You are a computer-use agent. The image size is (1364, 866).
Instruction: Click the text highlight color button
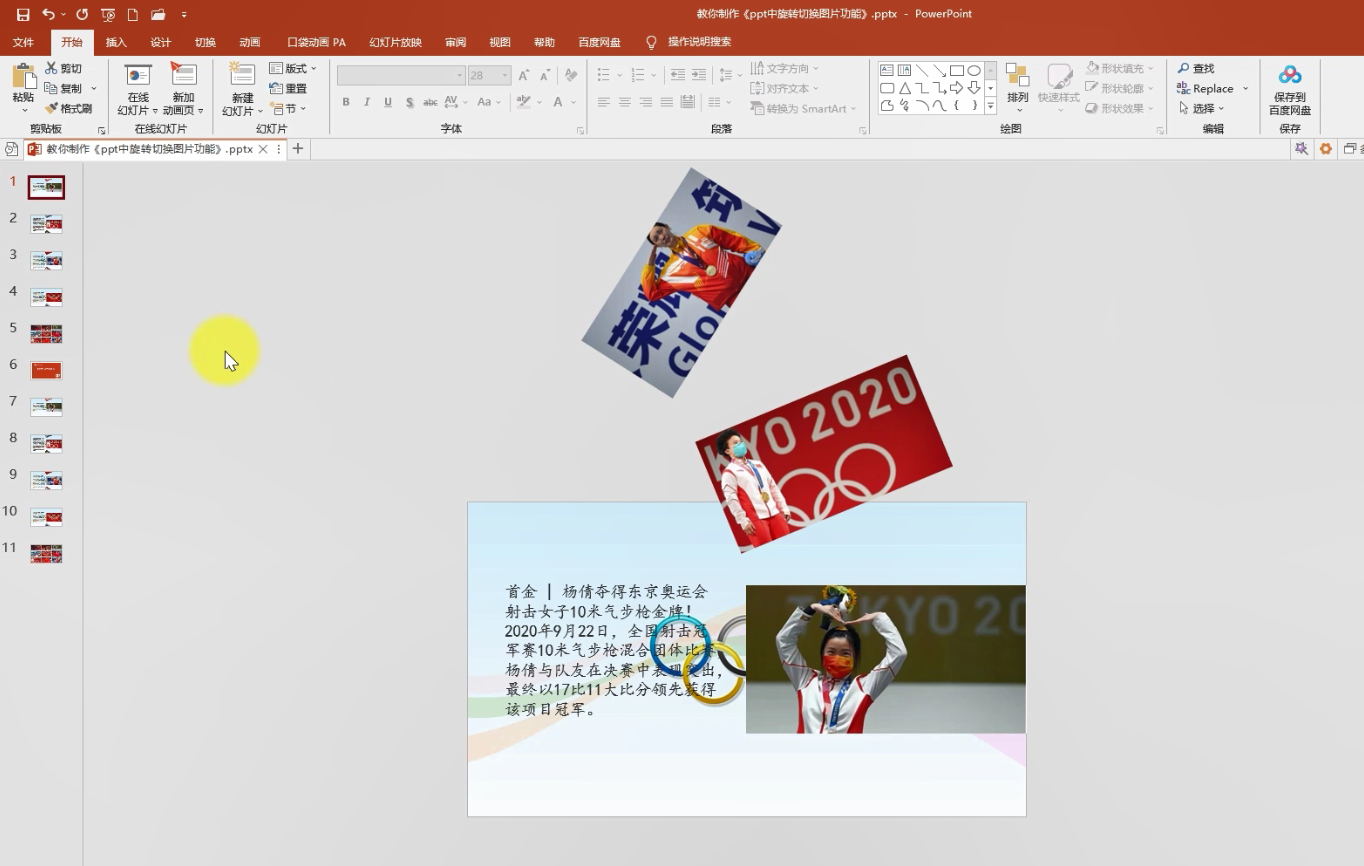coord(523,102)
